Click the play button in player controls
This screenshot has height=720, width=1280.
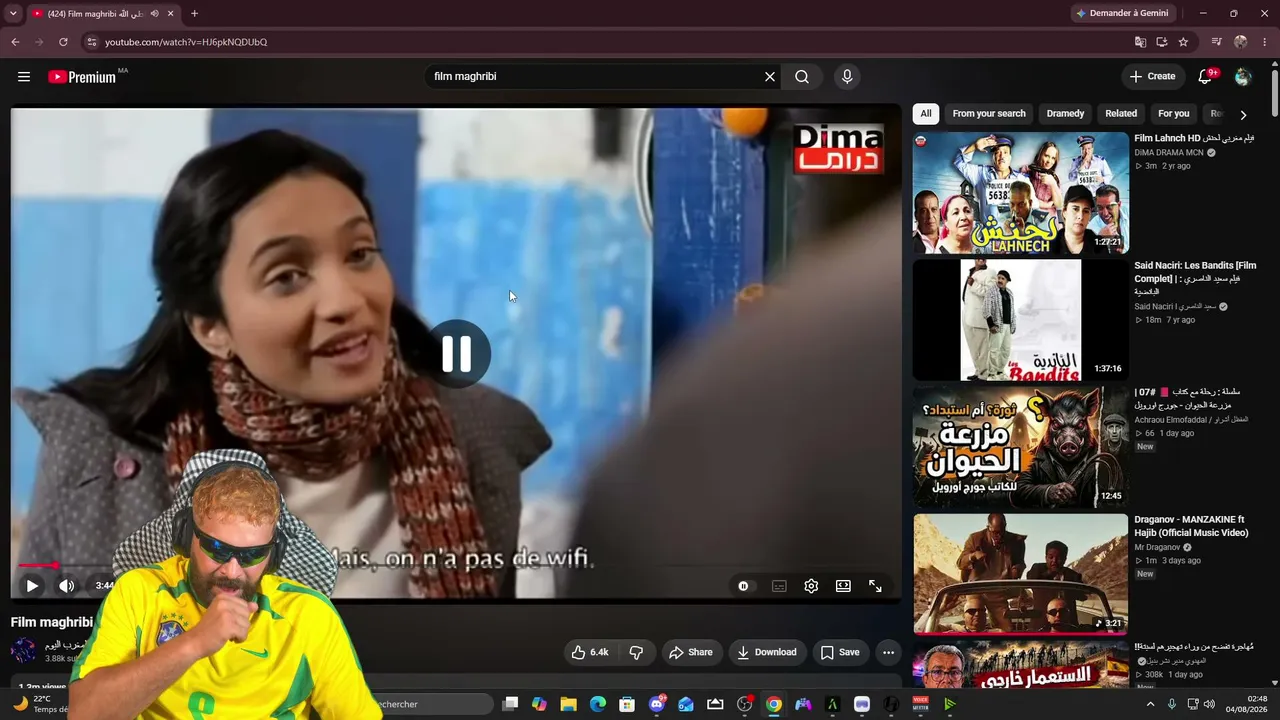(32, 586)
